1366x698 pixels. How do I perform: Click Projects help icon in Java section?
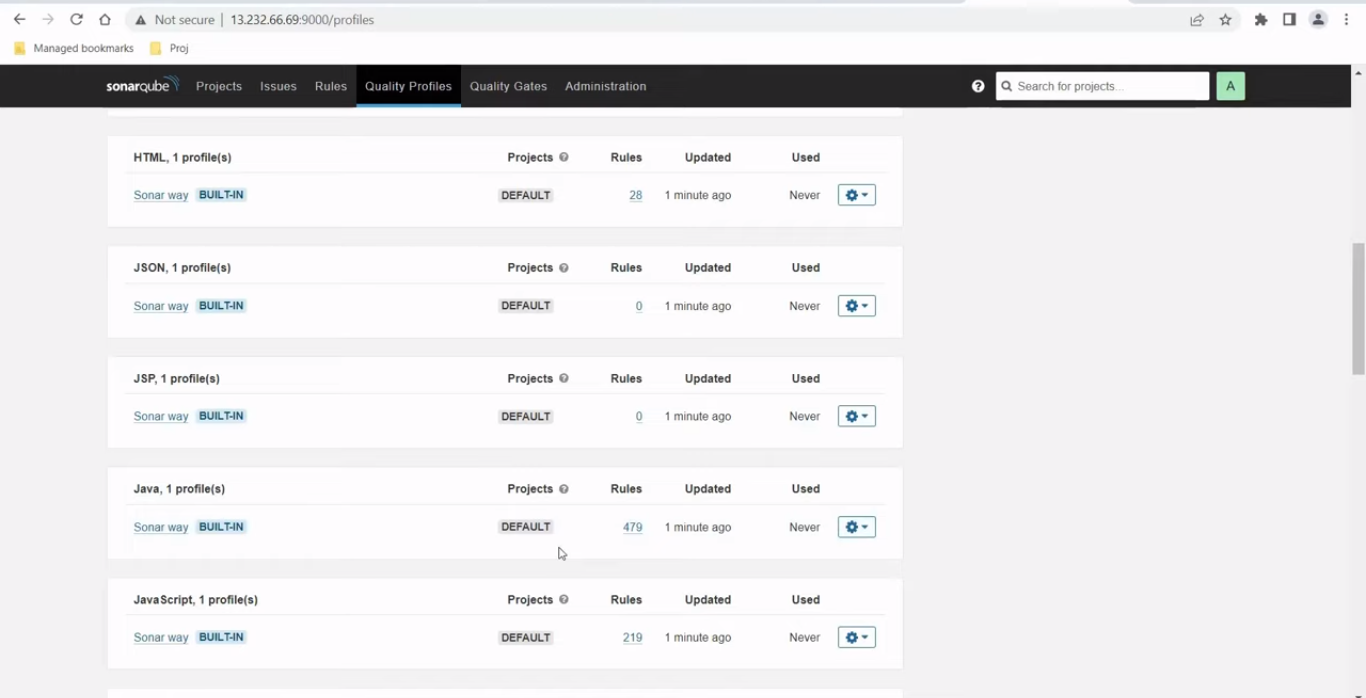coord(564,489)
